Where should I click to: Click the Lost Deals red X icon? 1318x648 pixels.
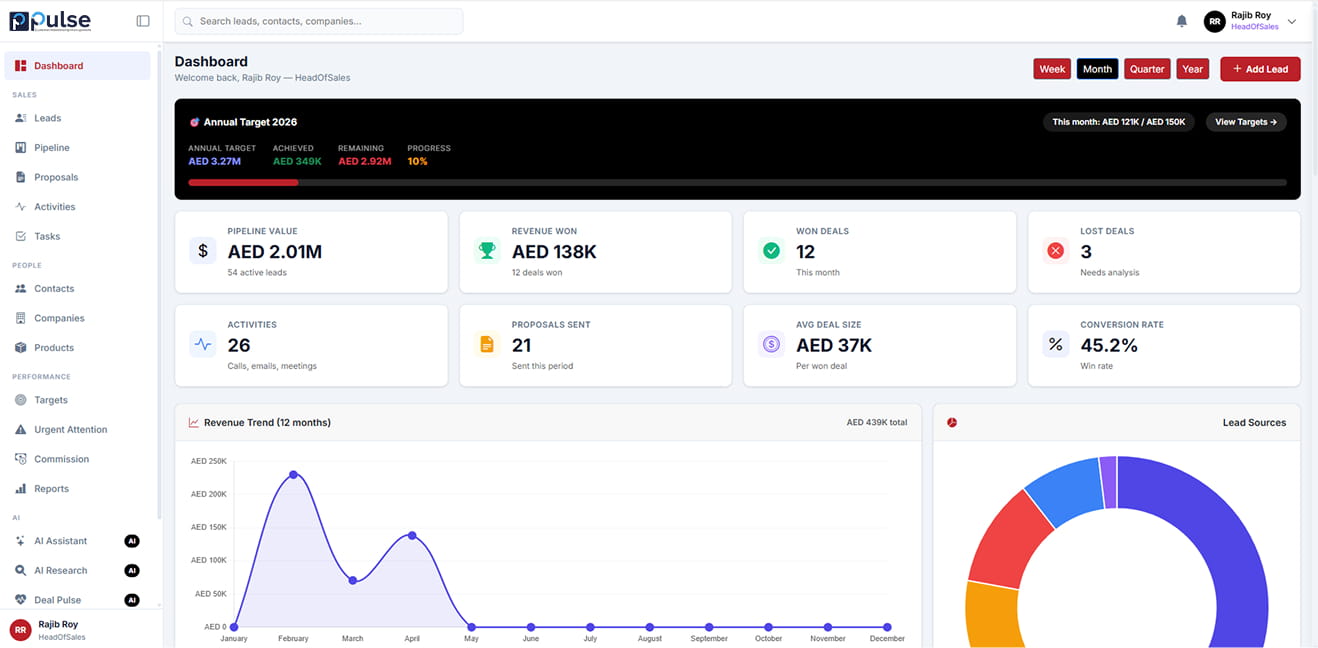(x=1055, y=251)
